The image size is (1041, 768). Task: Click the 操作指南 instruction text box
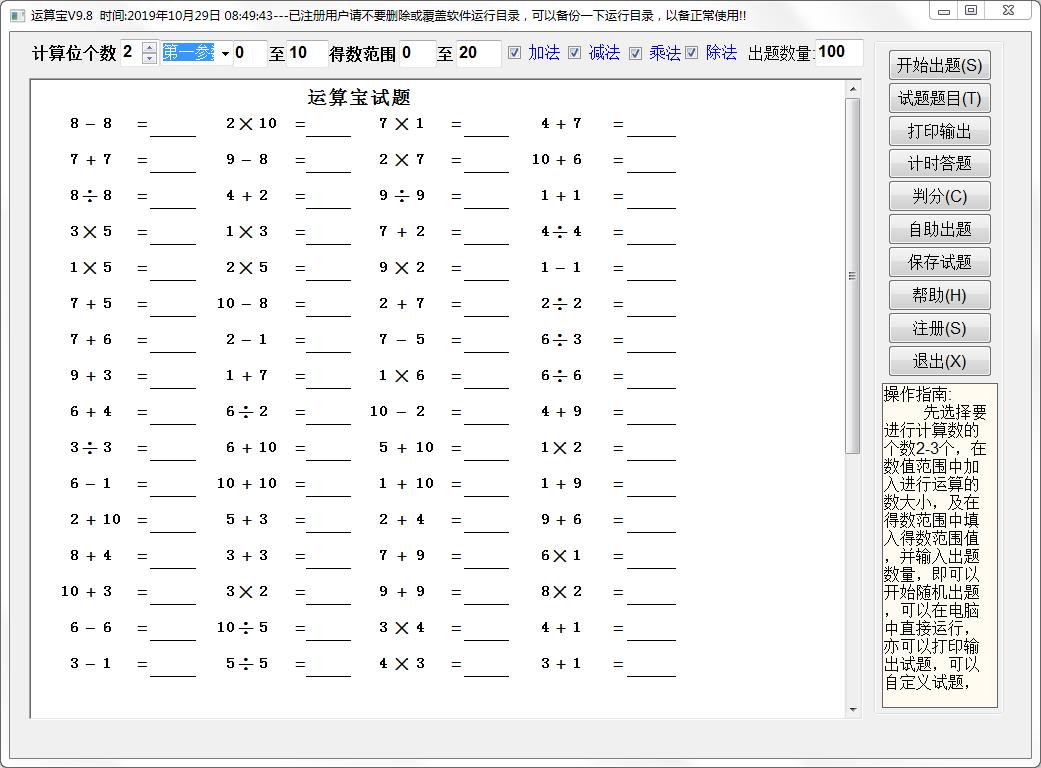pos(939,545)
